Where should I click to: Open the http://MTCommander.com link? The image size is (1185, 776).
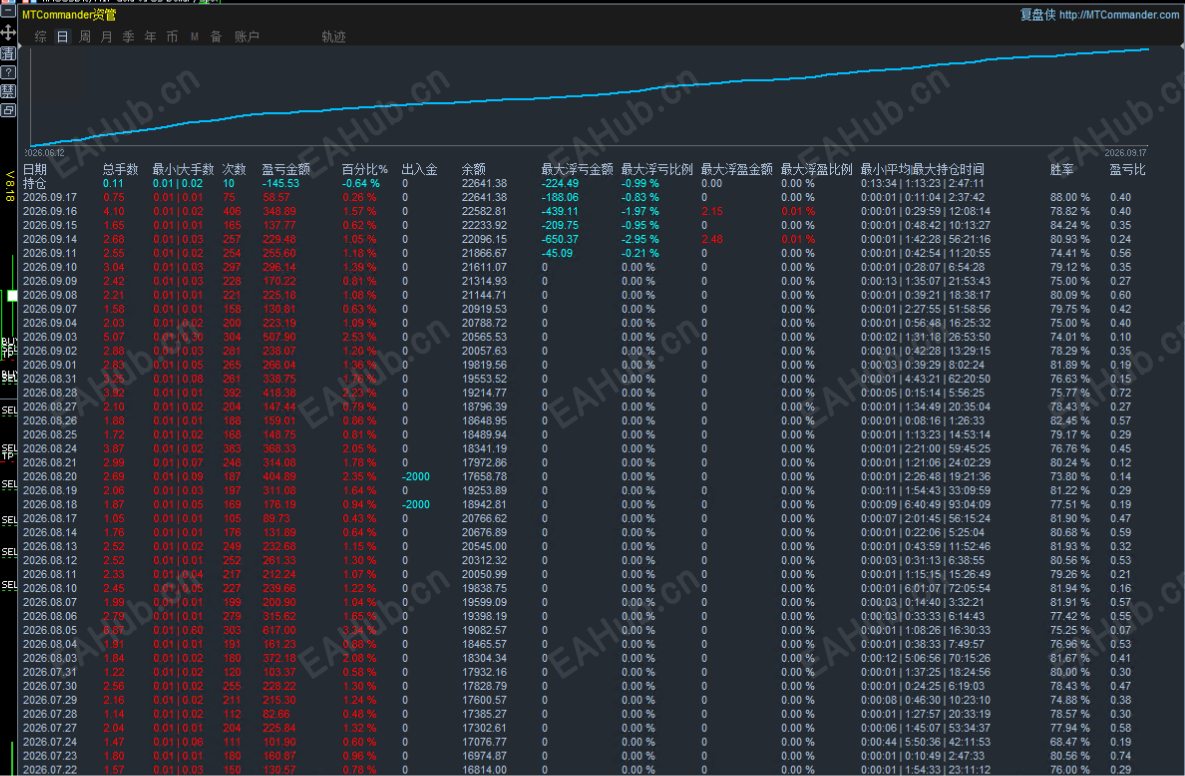pyautogui.click(x=1118, y=14)
